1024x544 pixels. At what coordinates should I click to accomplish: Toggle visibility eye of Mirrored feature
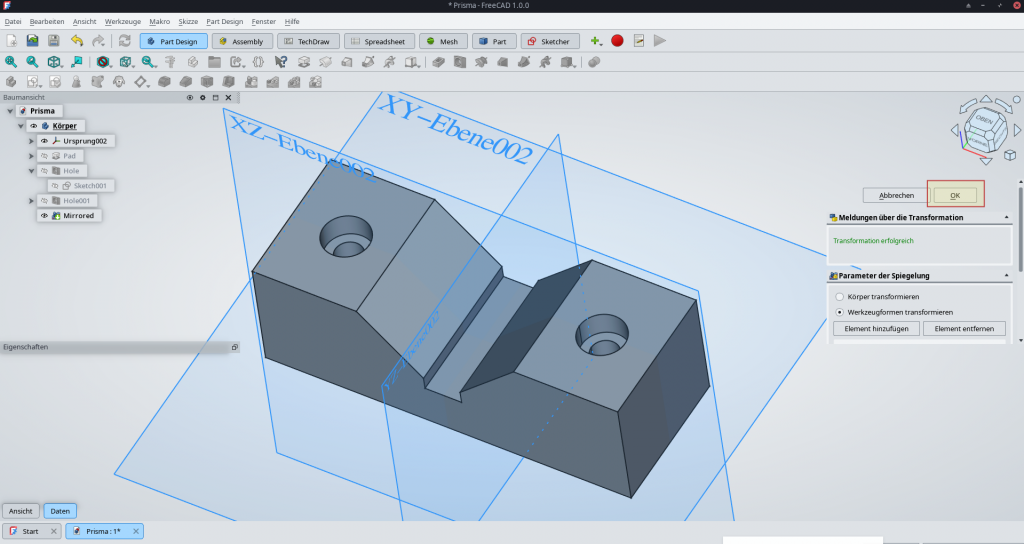(44, 216)
